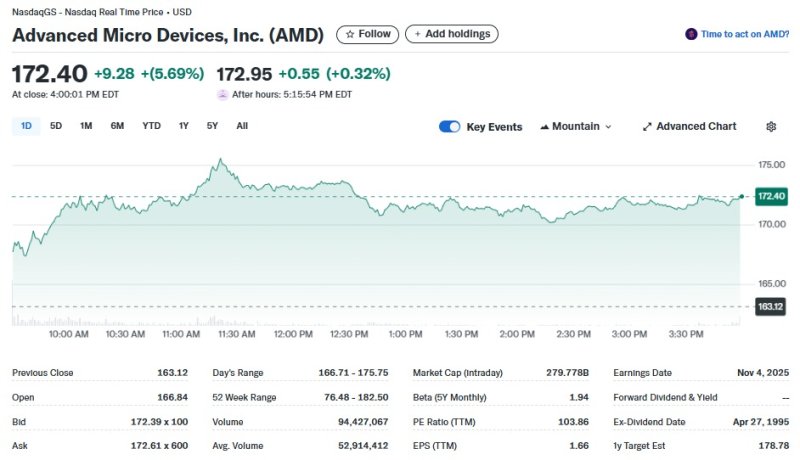Expand the Mountain chart style dropdown
The width and height of the screenshot is (800, 460).
click(608, 127)
